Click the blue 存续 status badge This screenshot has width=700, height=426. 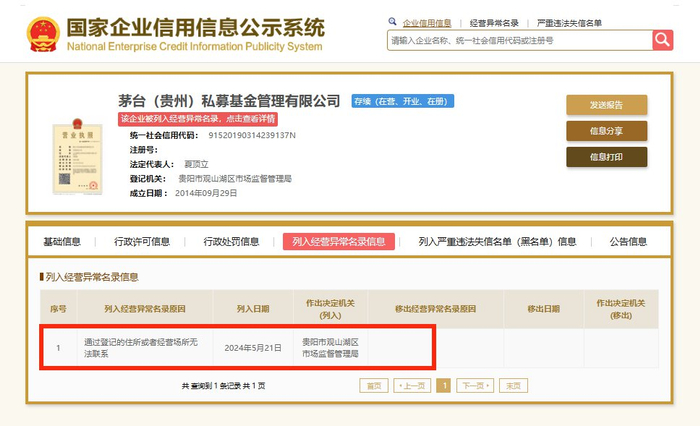tap(403, 101)
